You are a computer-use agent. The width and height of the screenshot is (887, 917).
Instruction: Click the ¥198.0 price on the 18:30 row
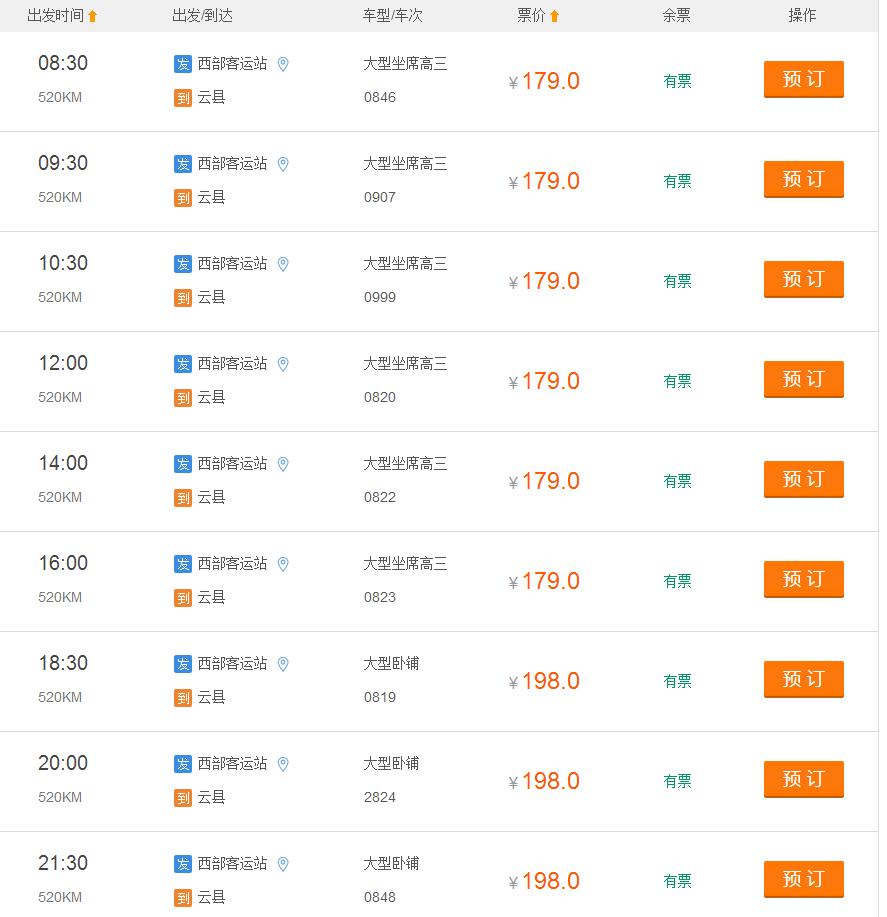click(544, 681)
